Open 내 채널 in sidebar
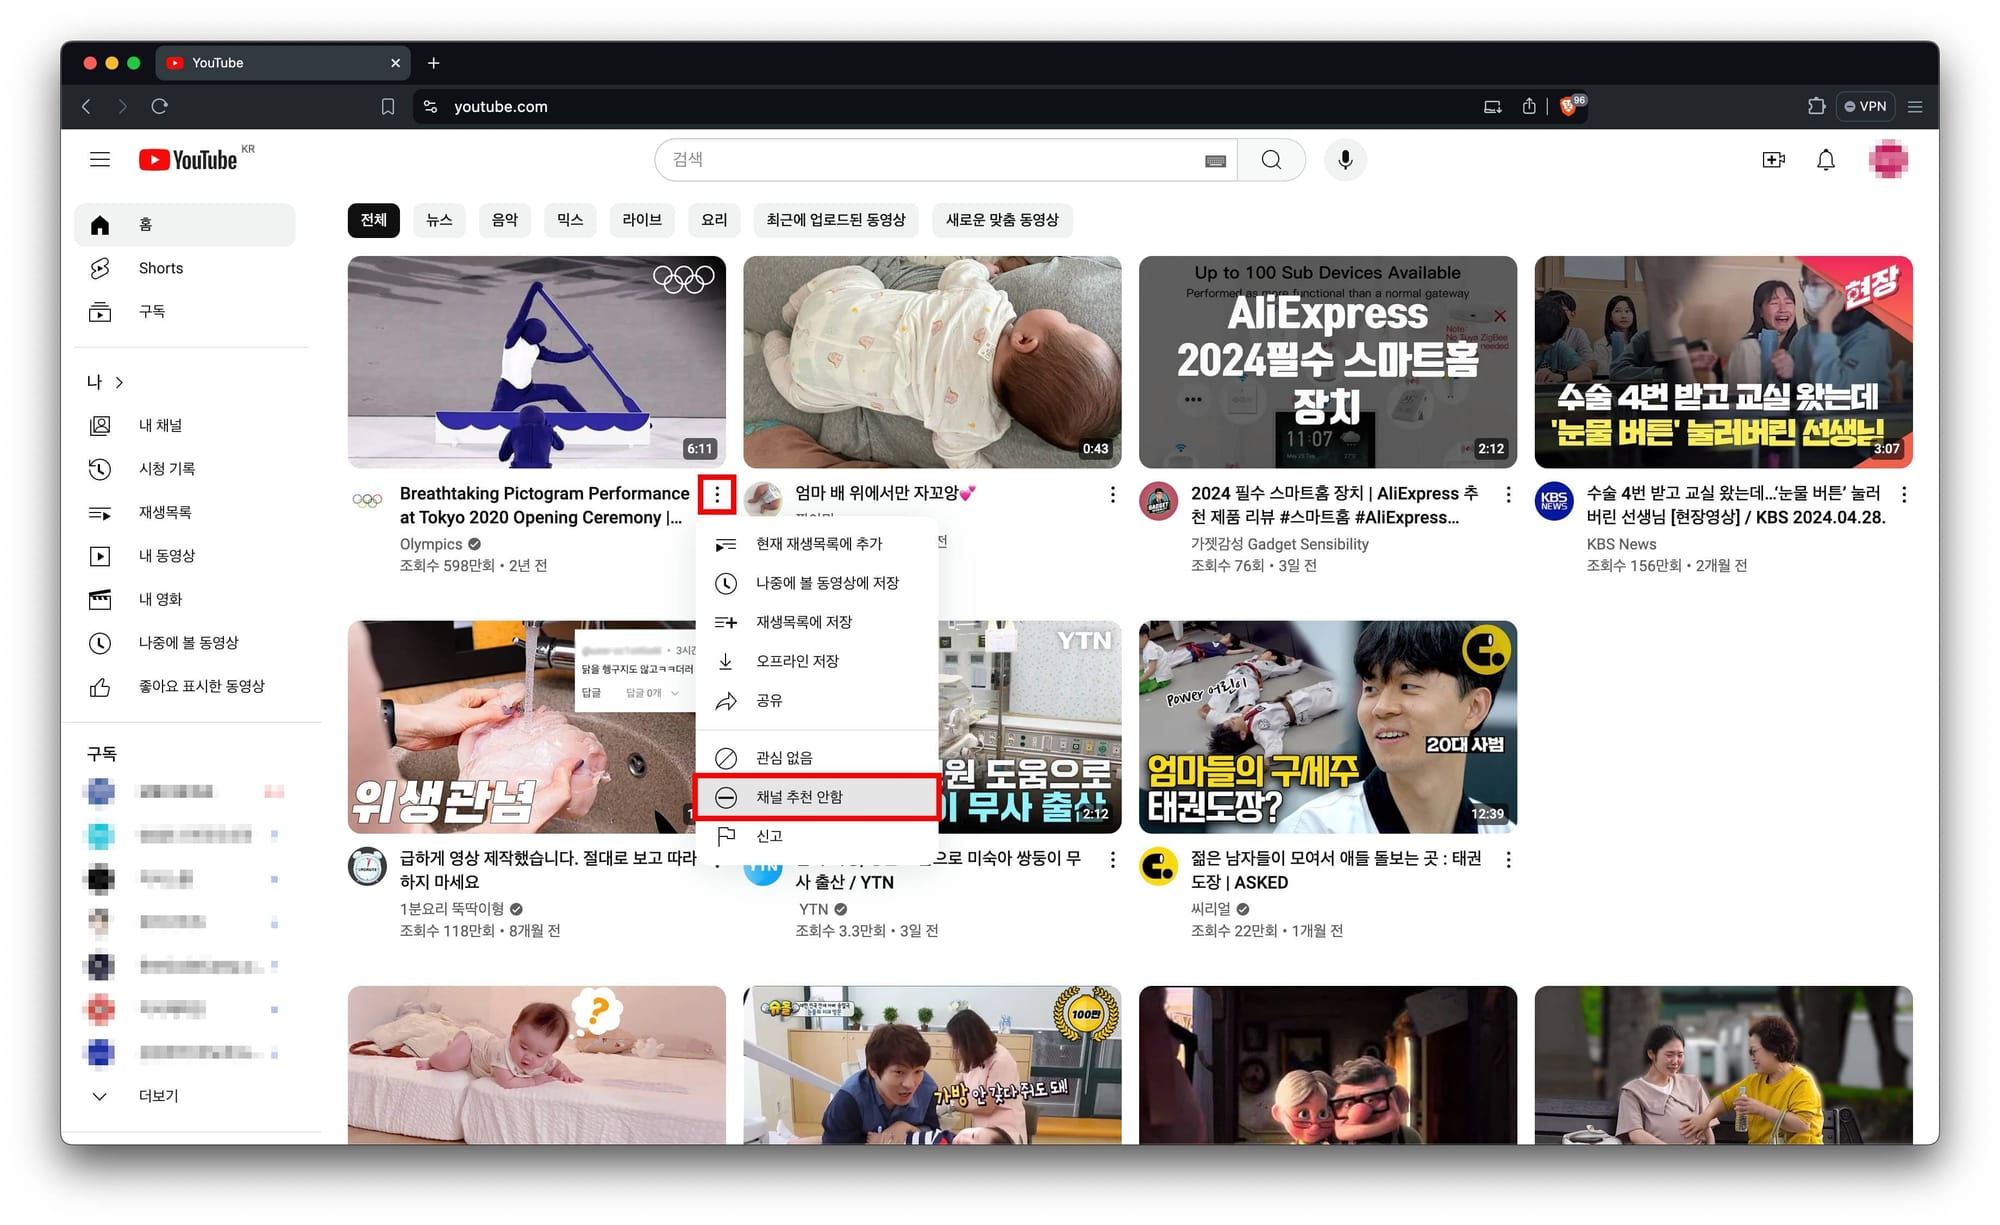The width and height of the screenshot is (2000, 1225). 185,425
